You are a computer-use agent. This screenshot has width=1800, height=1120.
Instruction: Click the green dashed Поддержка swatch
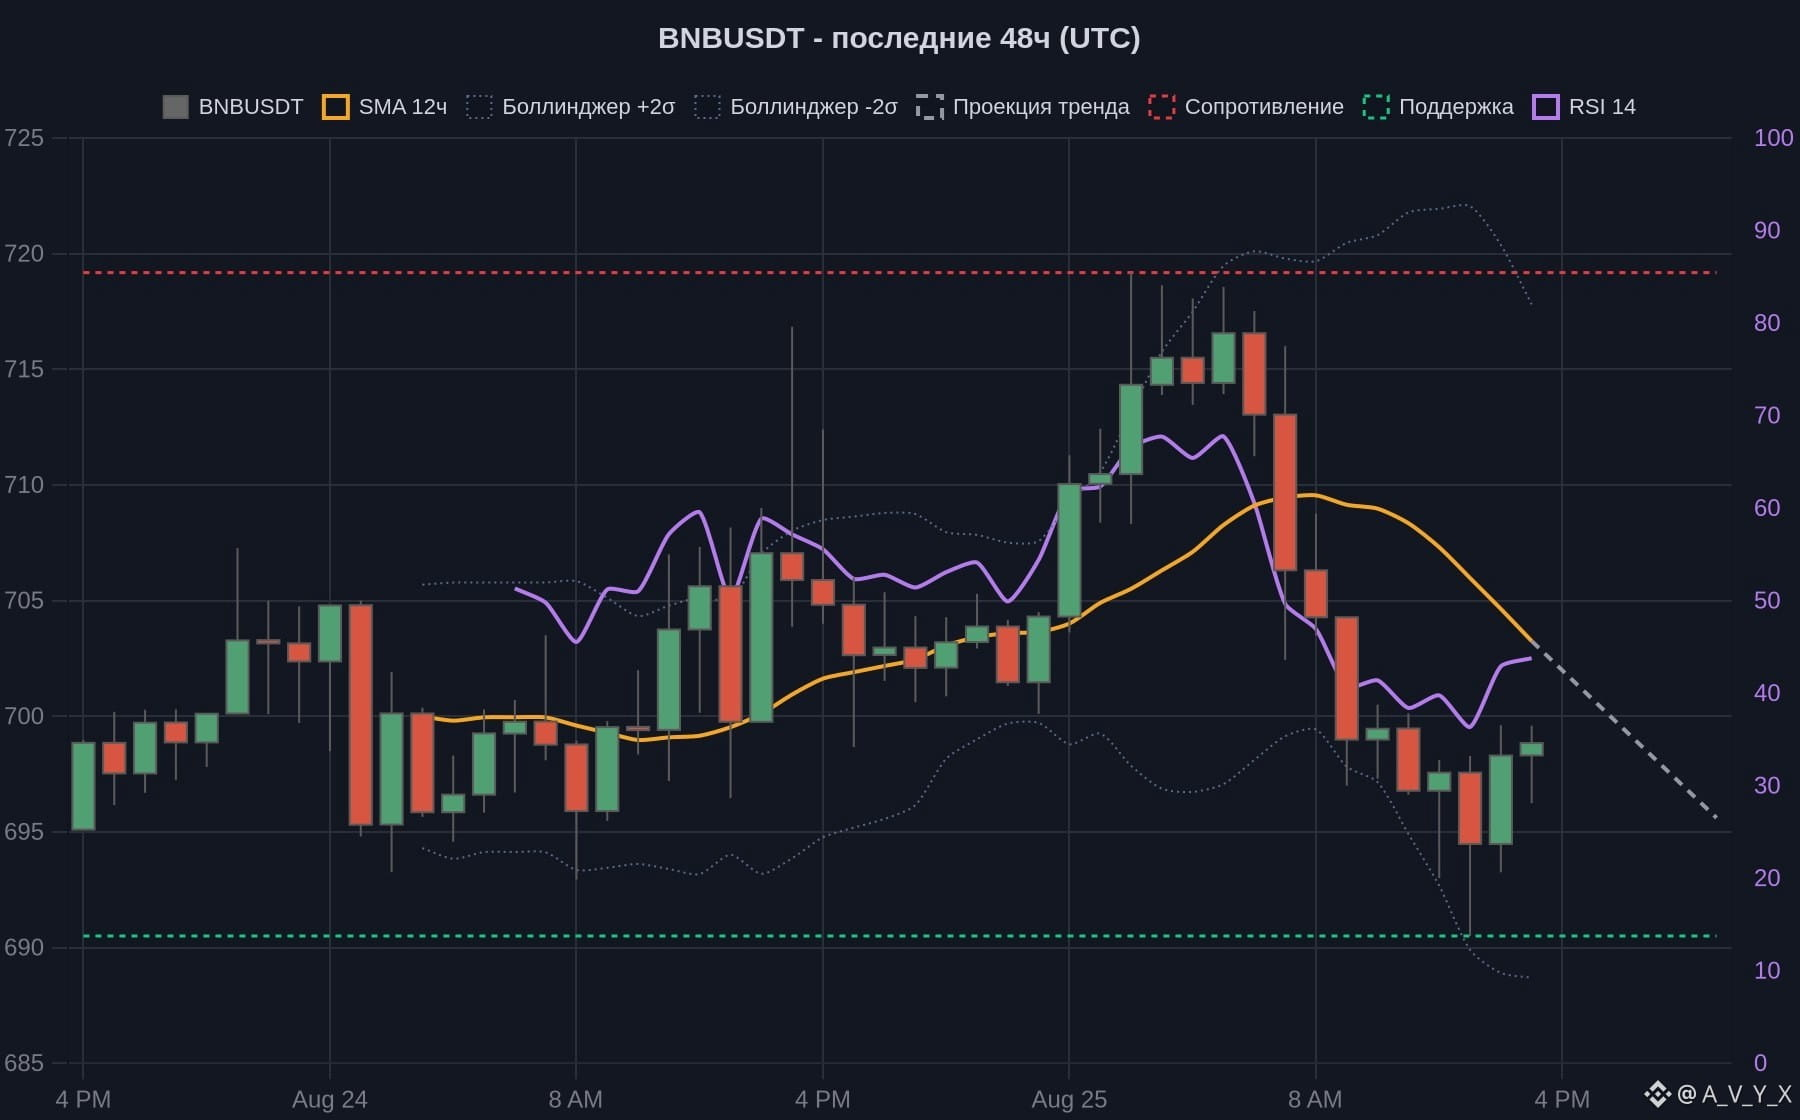[x=1376, y=107]
